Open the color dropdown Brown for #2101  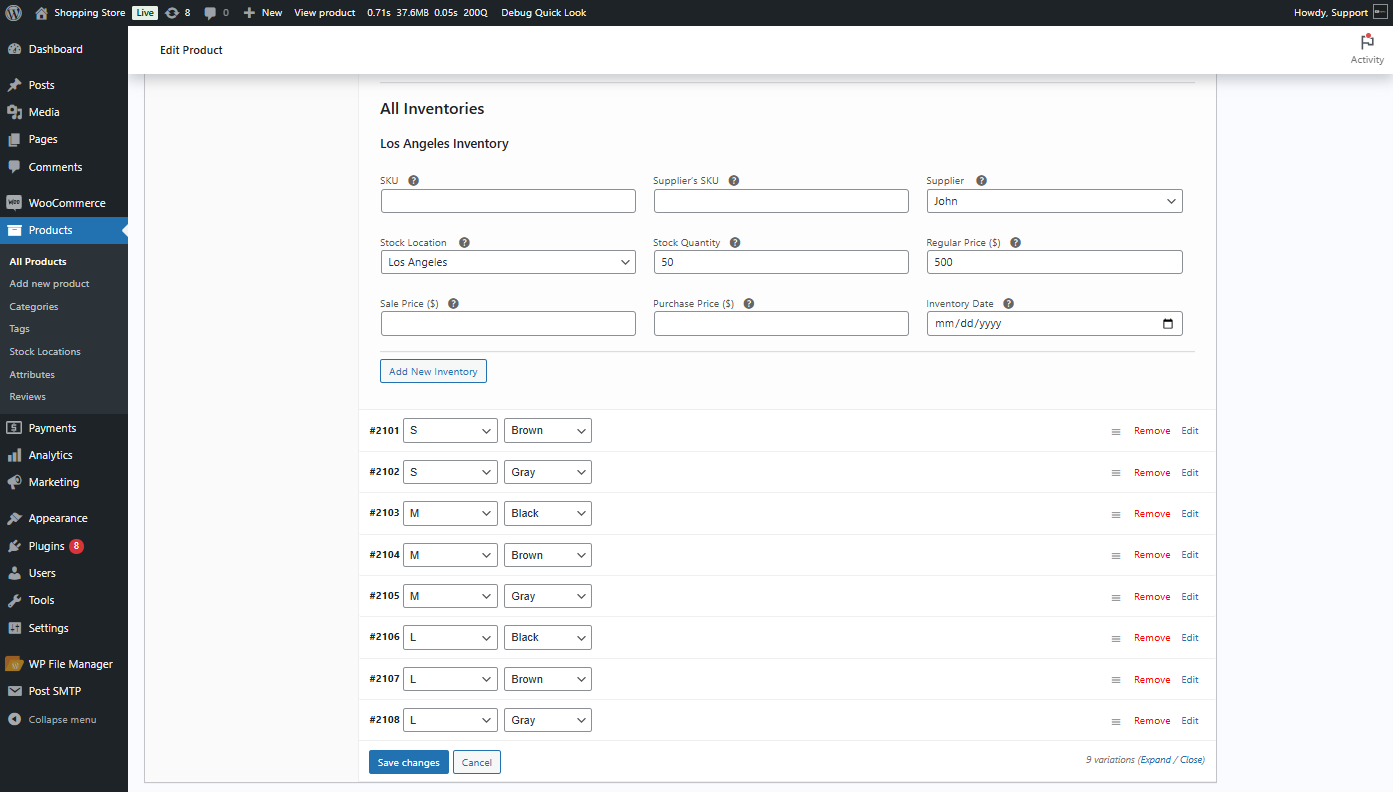point(548,431)
